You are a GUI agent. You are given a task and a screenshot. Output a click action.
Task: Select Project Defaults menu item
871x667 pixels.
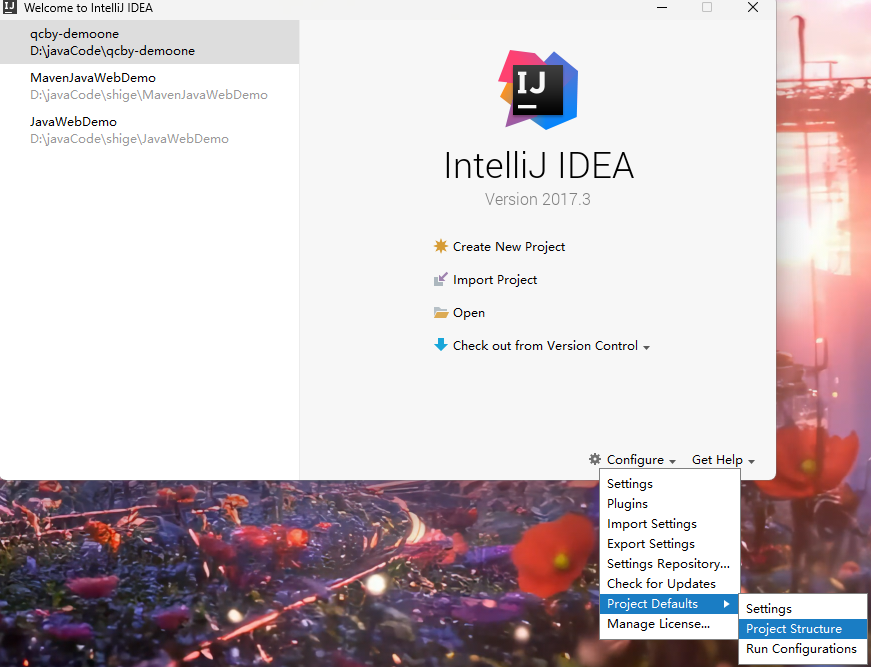click(670, 604)
